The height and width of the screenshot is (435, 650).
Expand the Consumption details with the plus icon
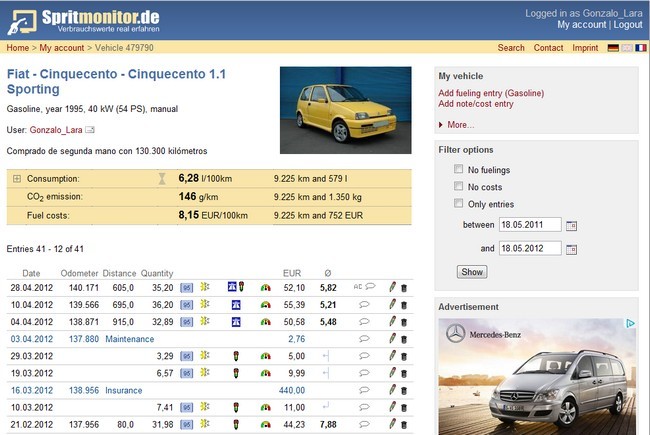[16, 178]
